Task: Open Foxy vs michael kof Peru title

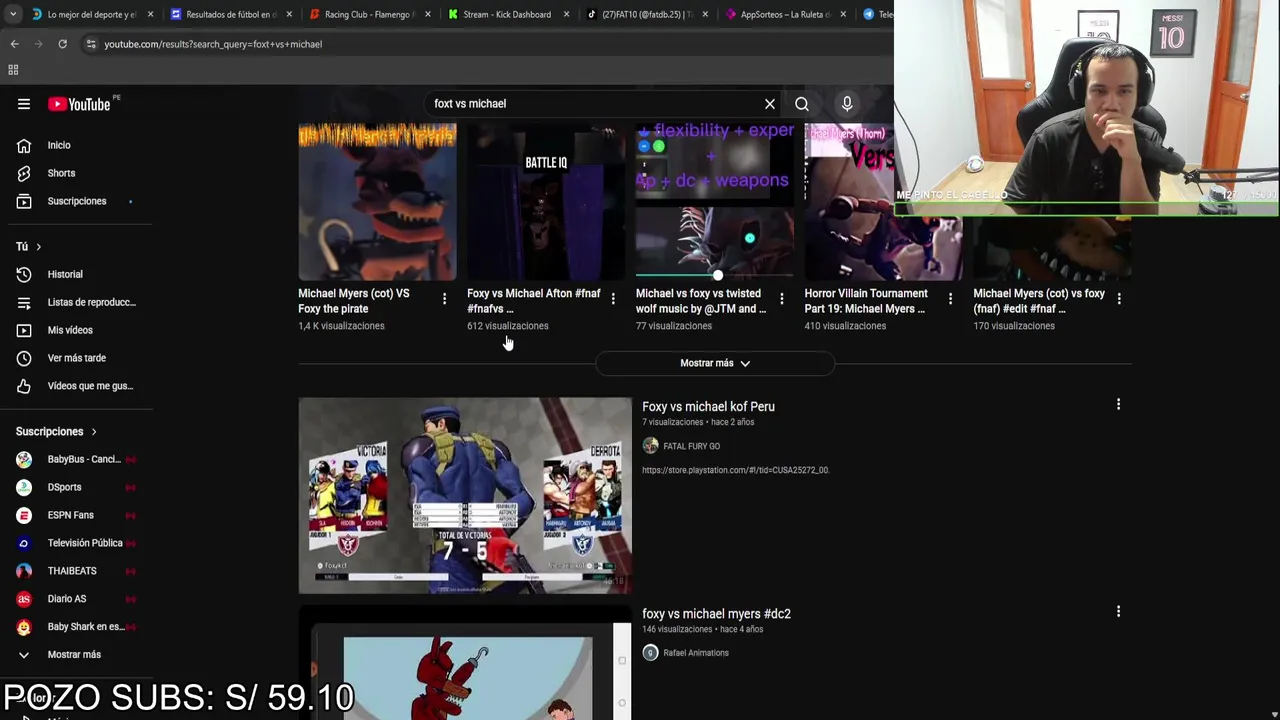Action: pyautogui.click(x=708, y=407)
